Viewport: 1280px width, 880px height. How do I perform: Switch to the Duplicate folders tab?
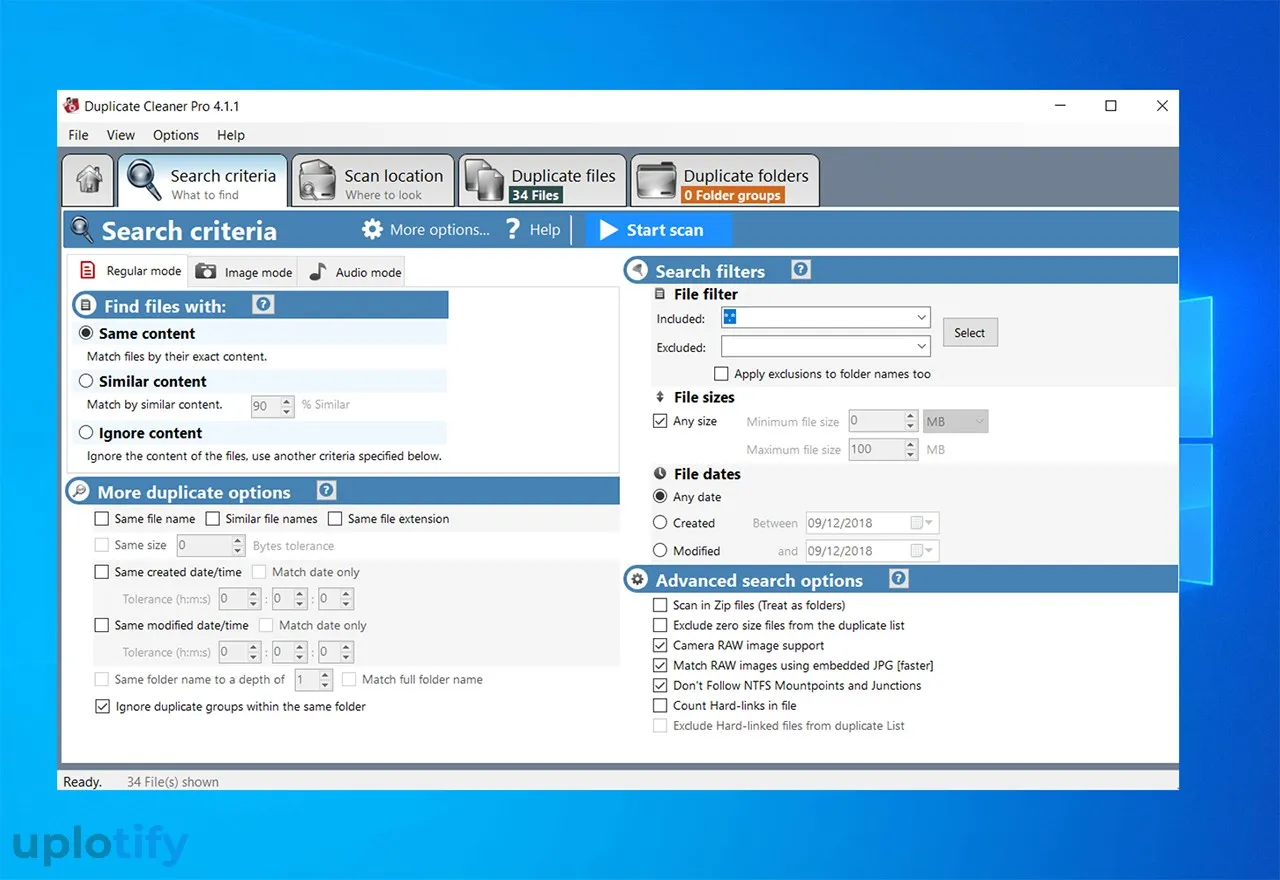(724, 181)
